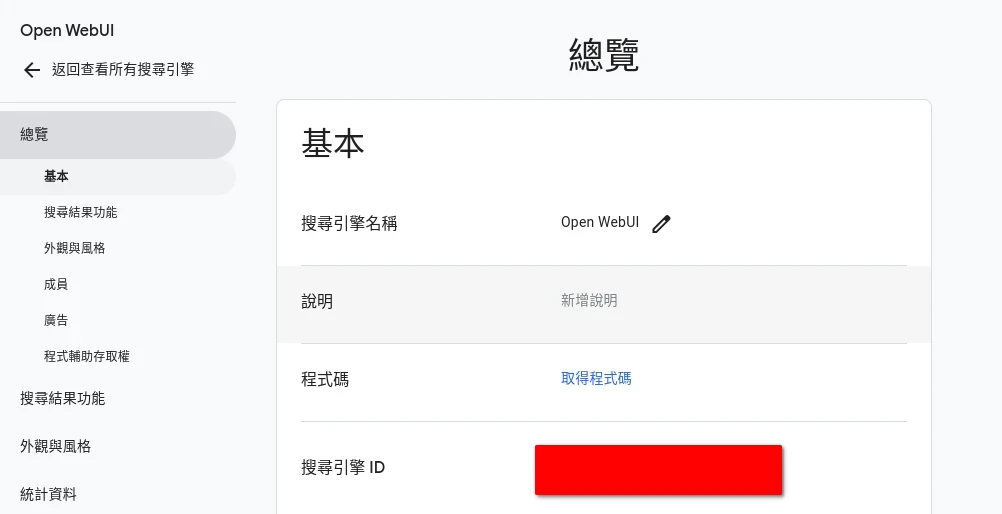Open 返回查看所有搜尋引擎 link

(123, 70)
